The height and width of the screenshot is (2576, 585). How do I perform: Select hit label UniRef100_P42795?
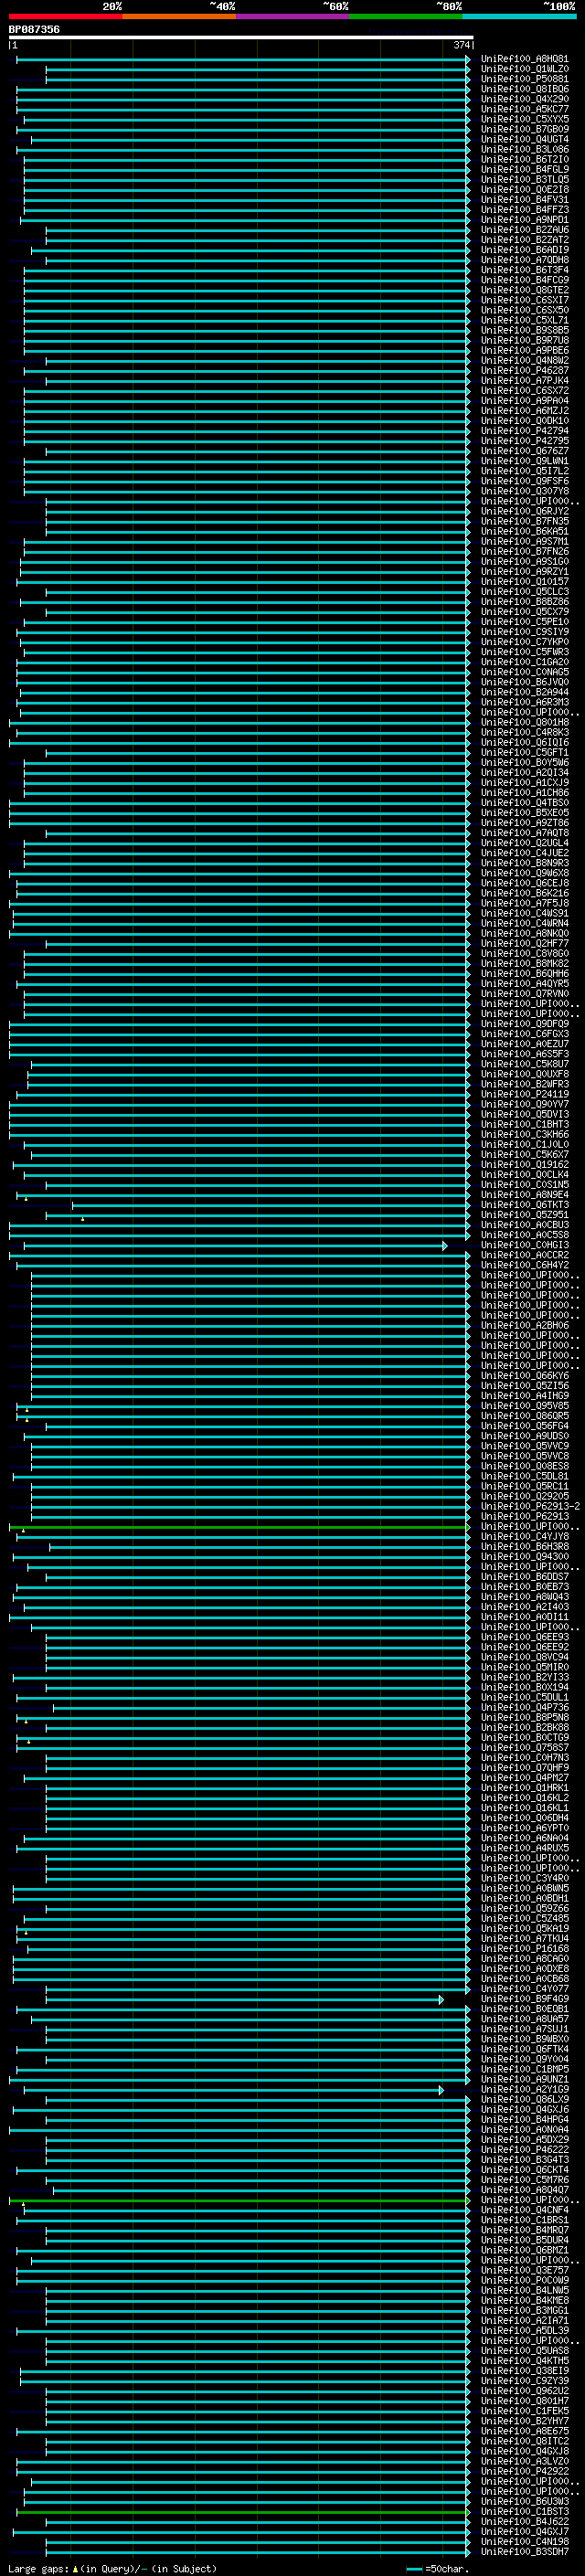pyautogui.click(x=525, y=441)
